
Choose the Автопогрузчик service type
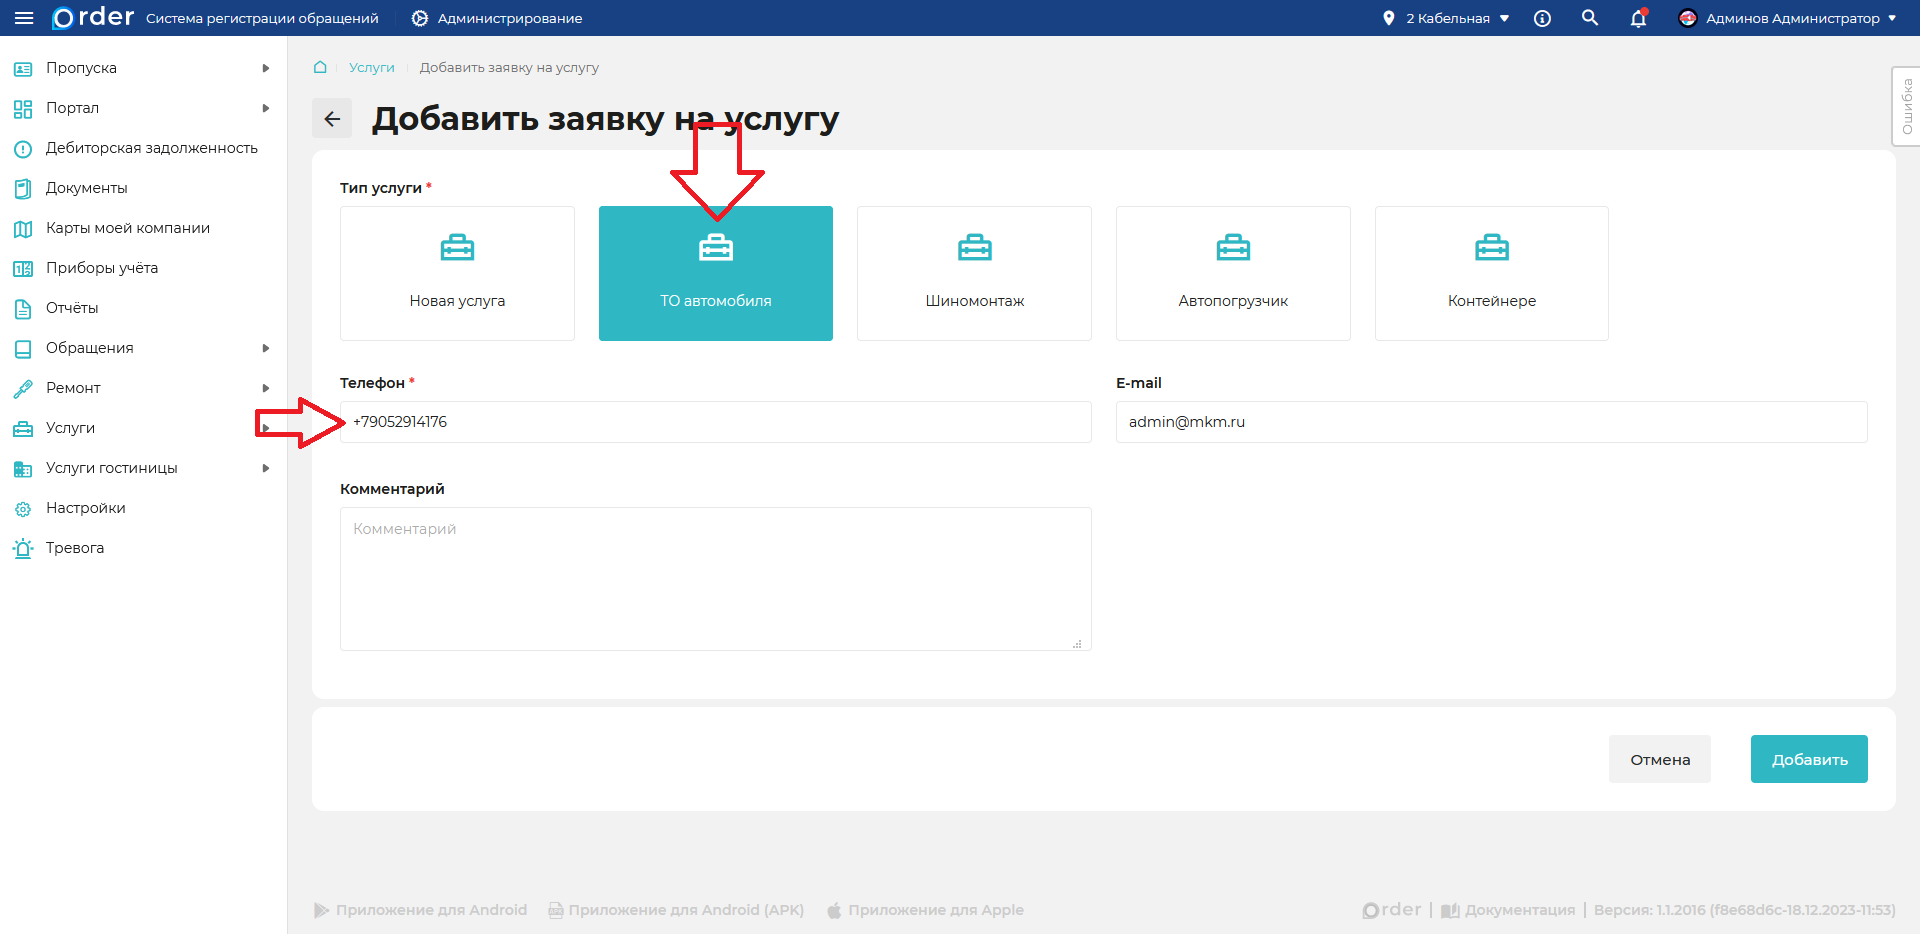[x=1233, y=273]
